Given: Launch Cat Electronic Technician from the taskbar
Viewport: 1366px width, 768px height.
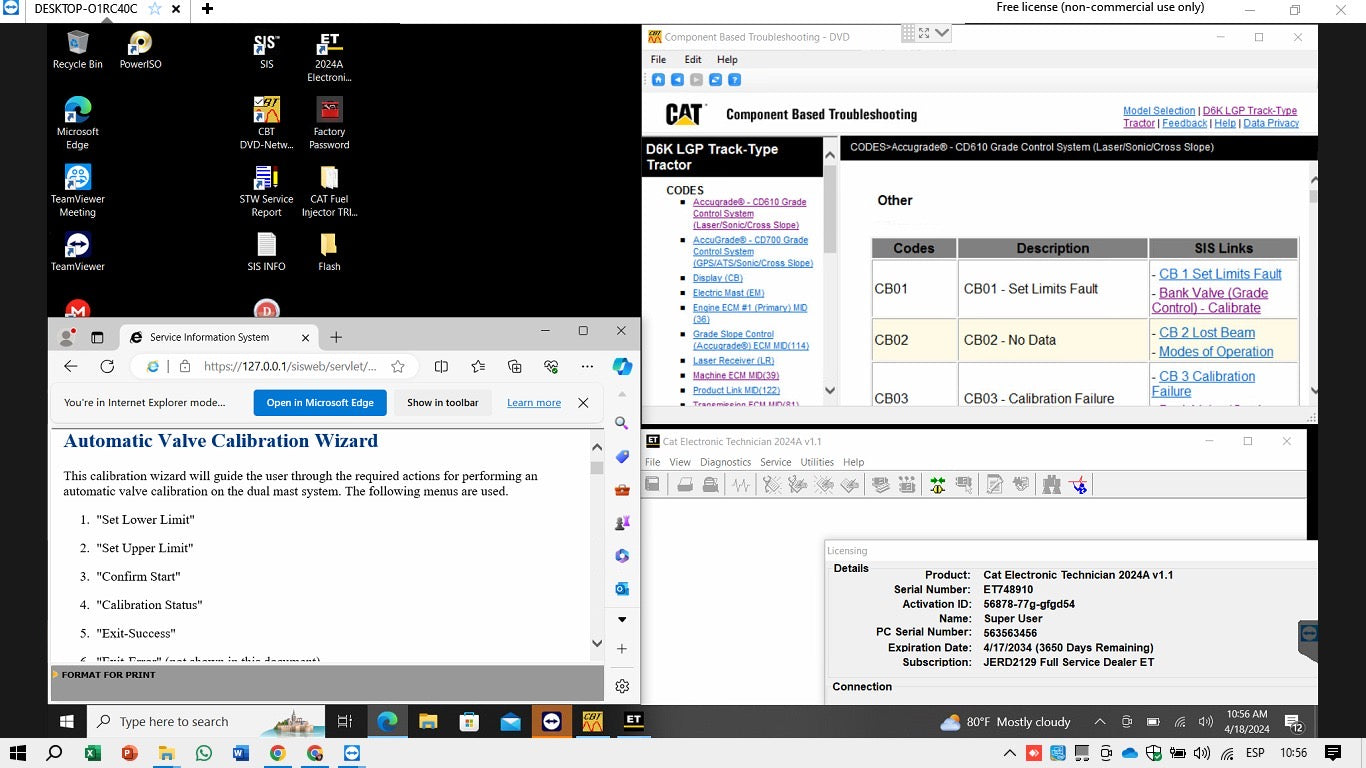Looking at the screenshot, I should pos(633,721).
